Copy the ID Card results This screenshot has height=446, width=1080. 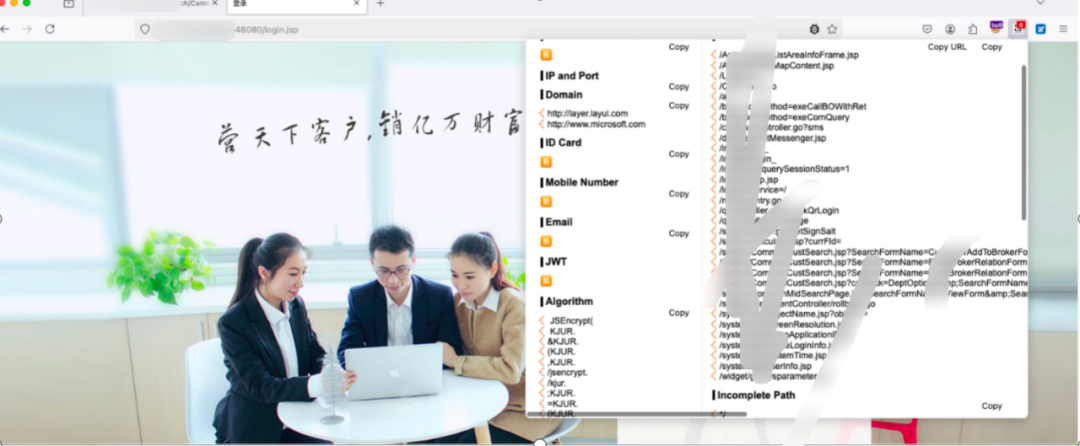(x=678, y=154)
